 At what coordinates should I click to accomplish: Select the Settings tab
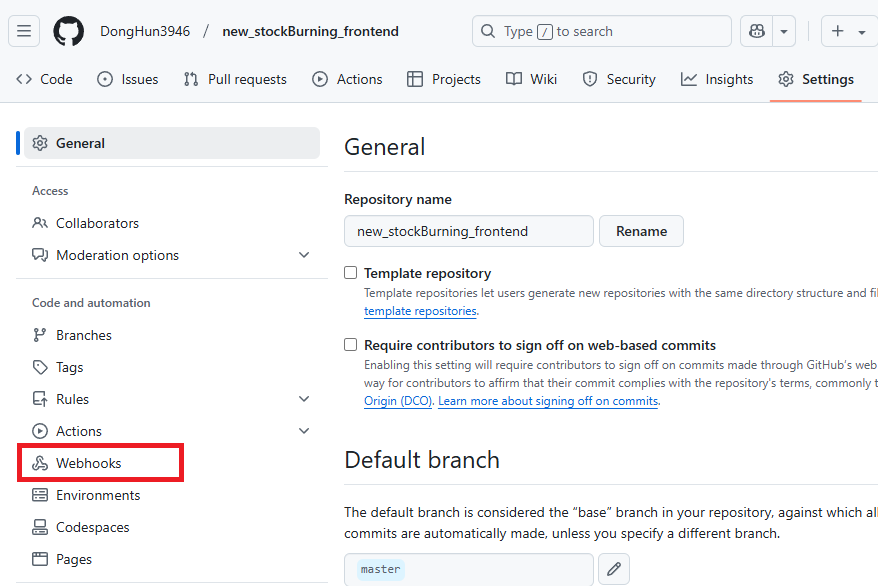point(816,79)
